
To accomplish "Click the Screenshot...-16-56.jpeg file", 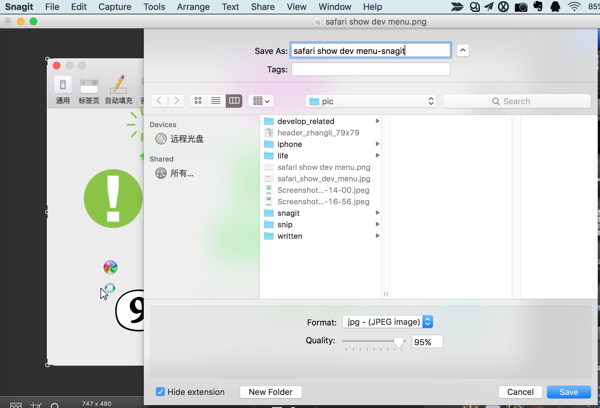I will (x=321, y=201).
